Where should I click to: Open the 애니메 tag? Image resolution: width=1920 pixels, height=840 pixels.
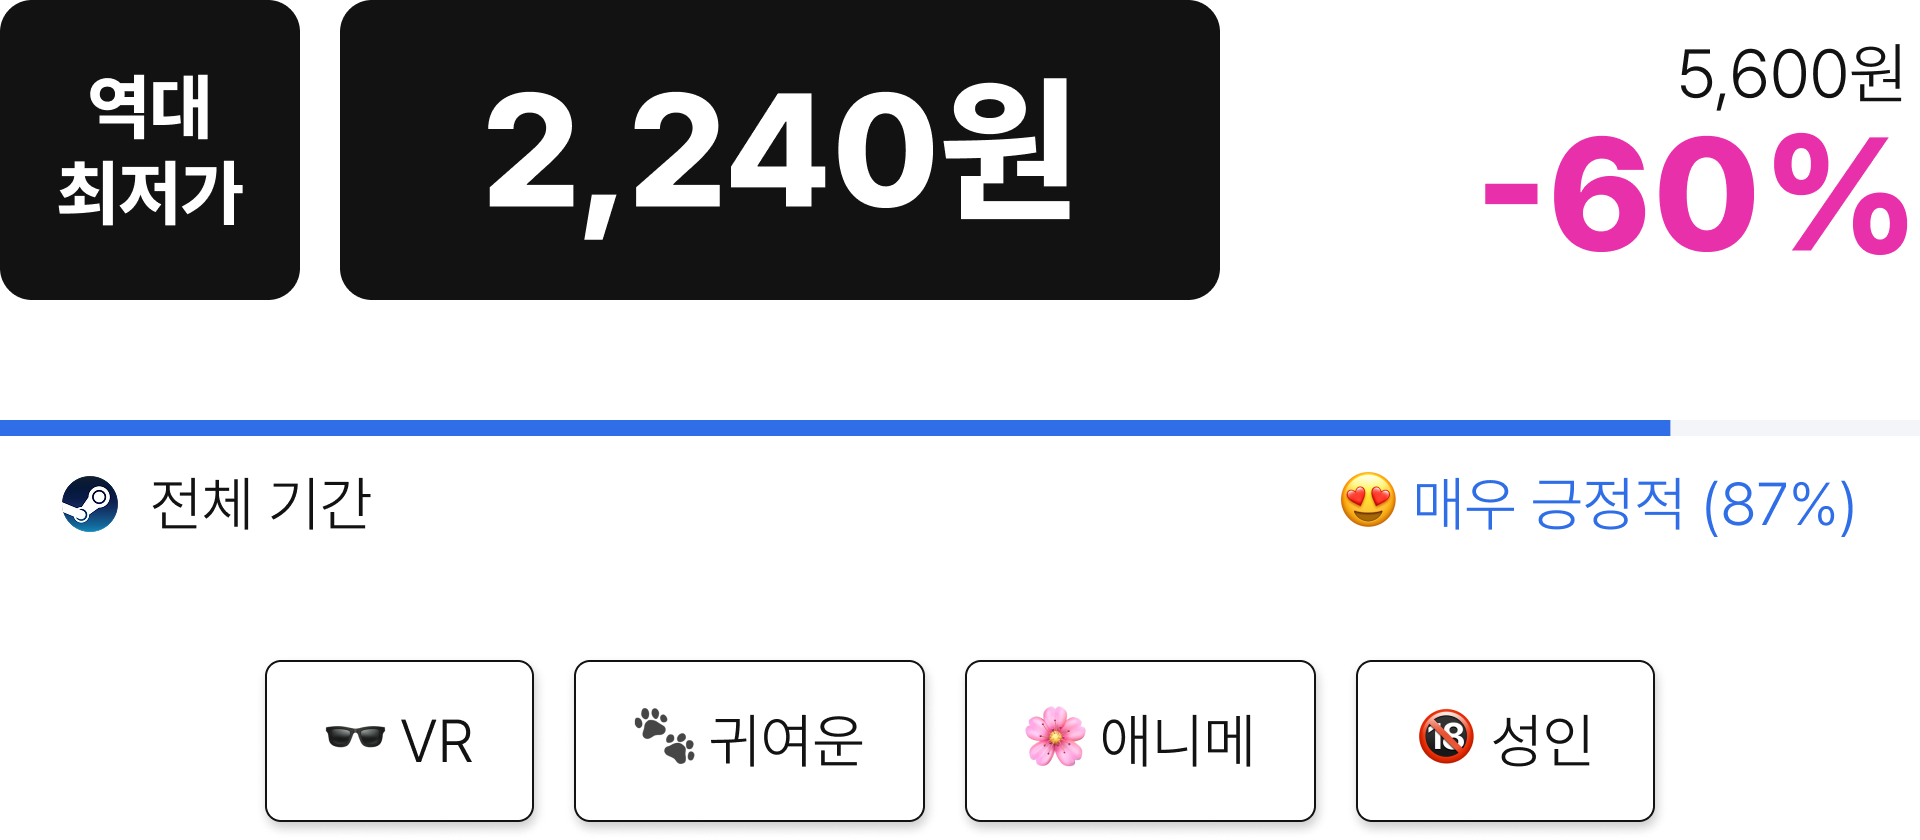coord(1140,741)
